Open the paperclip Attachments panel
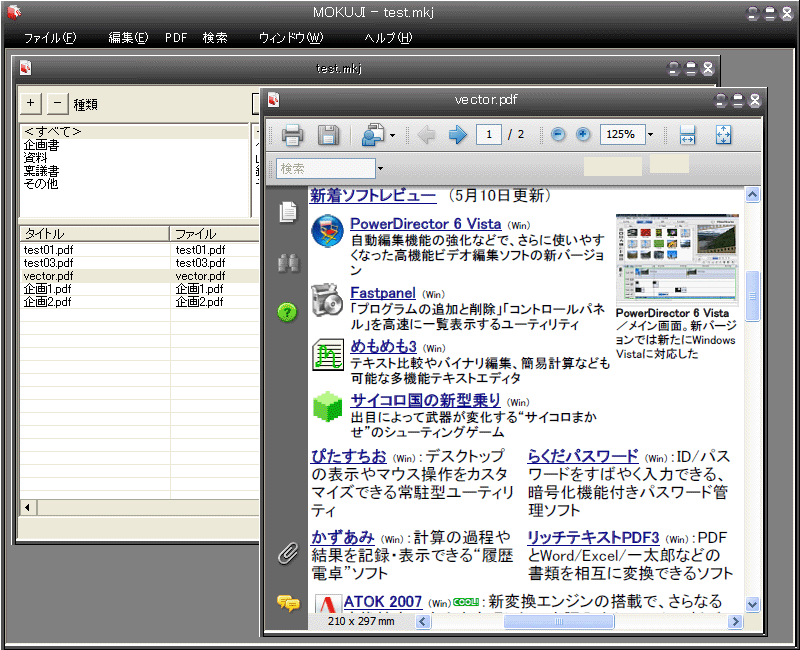 tap(288, 554)
